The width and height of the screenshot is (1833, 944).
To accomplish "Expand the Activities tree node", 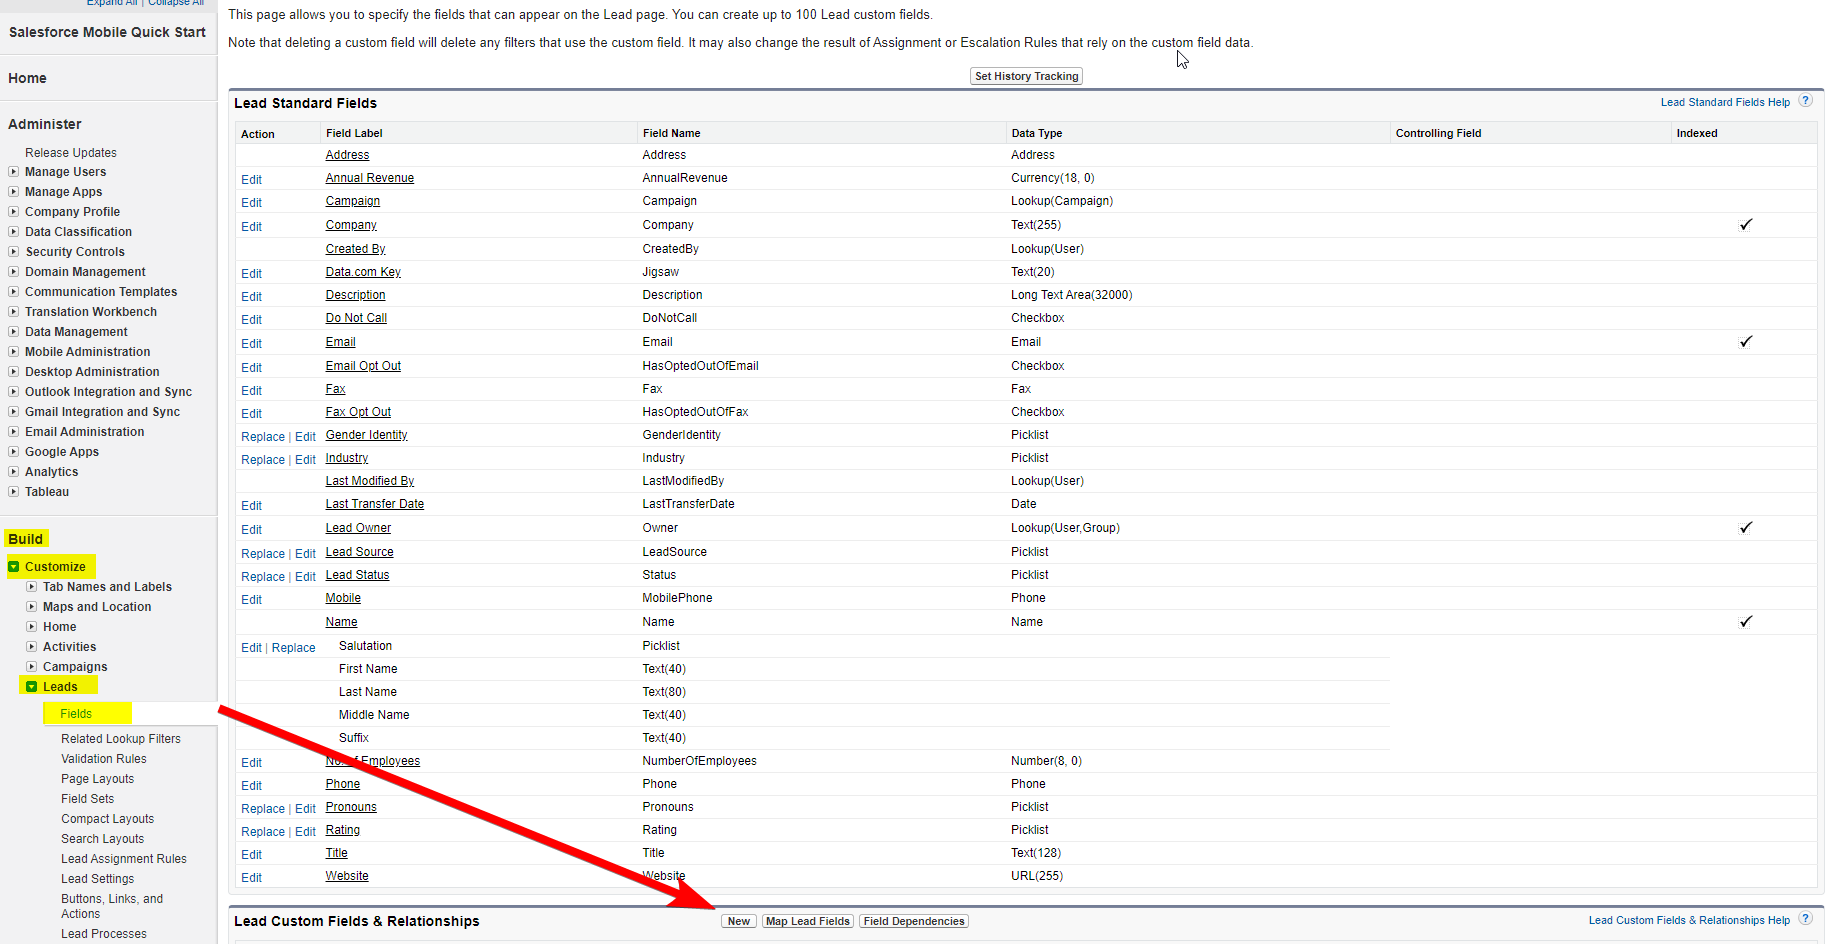I will 32,647.
